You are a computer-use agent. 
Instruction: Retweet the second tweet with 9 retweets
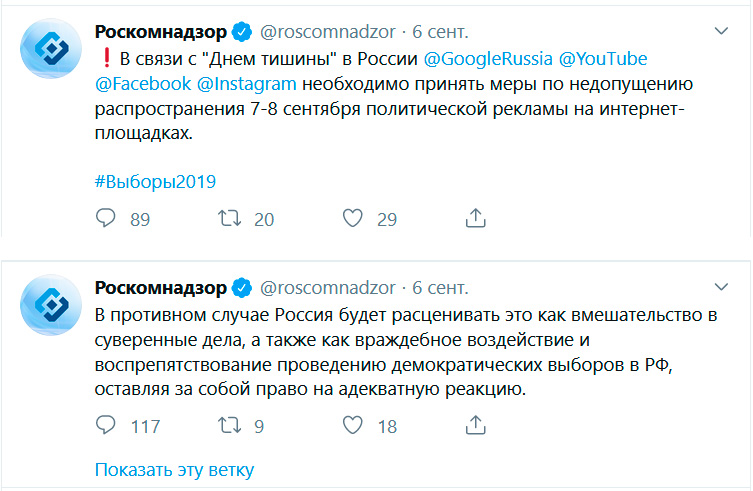(x=231, y=426)
